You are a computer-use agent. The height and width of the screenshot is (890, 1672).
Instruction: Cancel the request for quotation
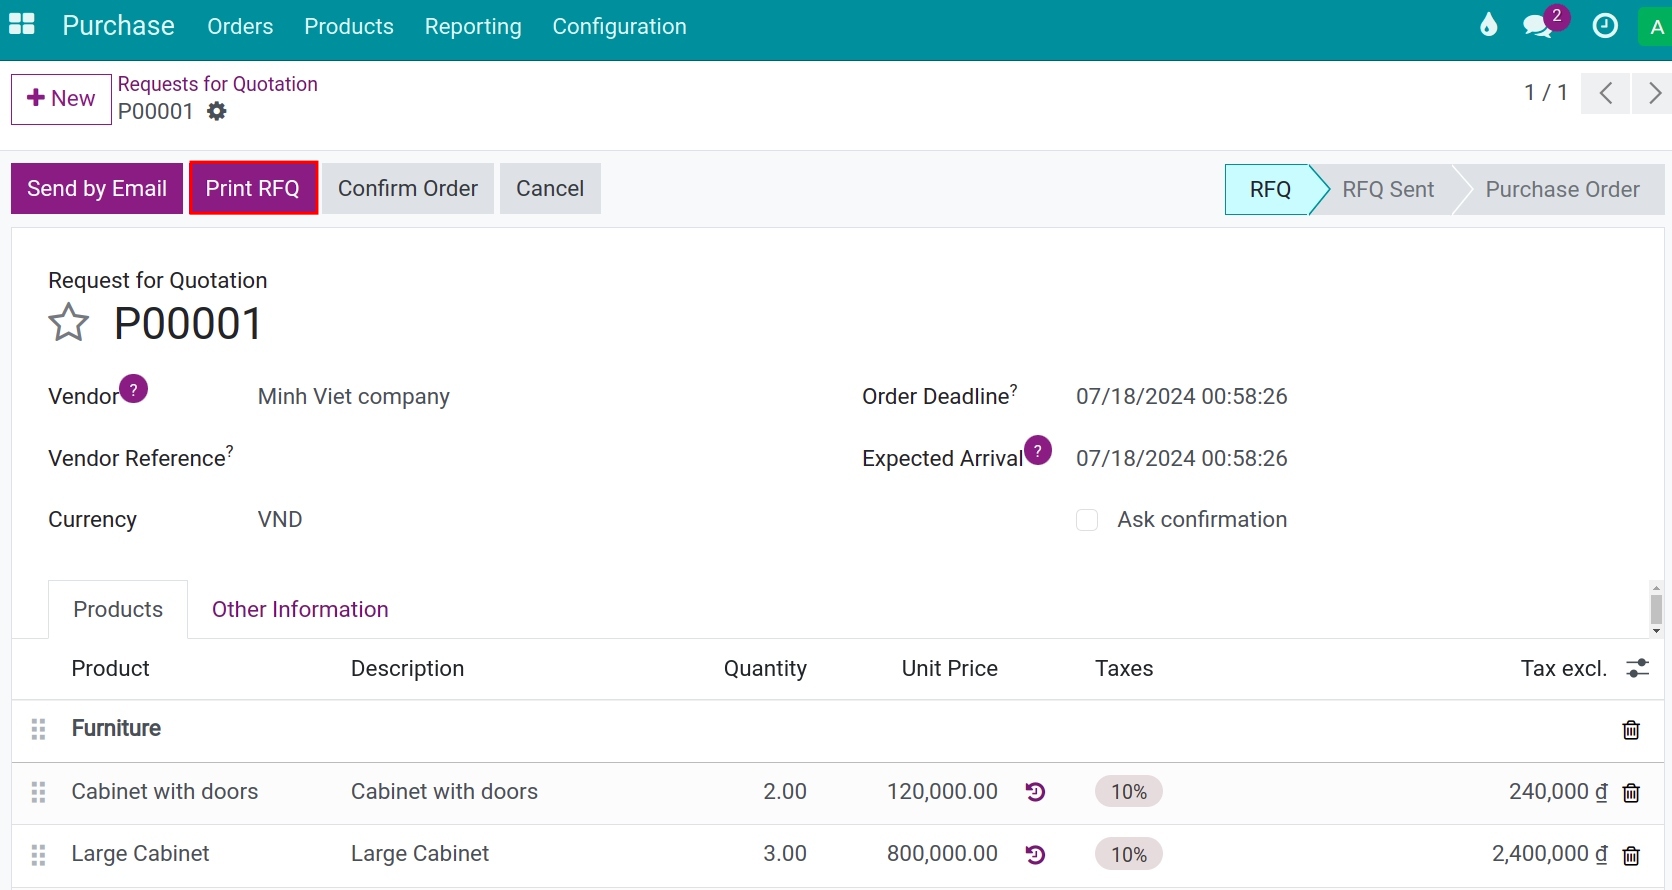[x=550, y=188]
